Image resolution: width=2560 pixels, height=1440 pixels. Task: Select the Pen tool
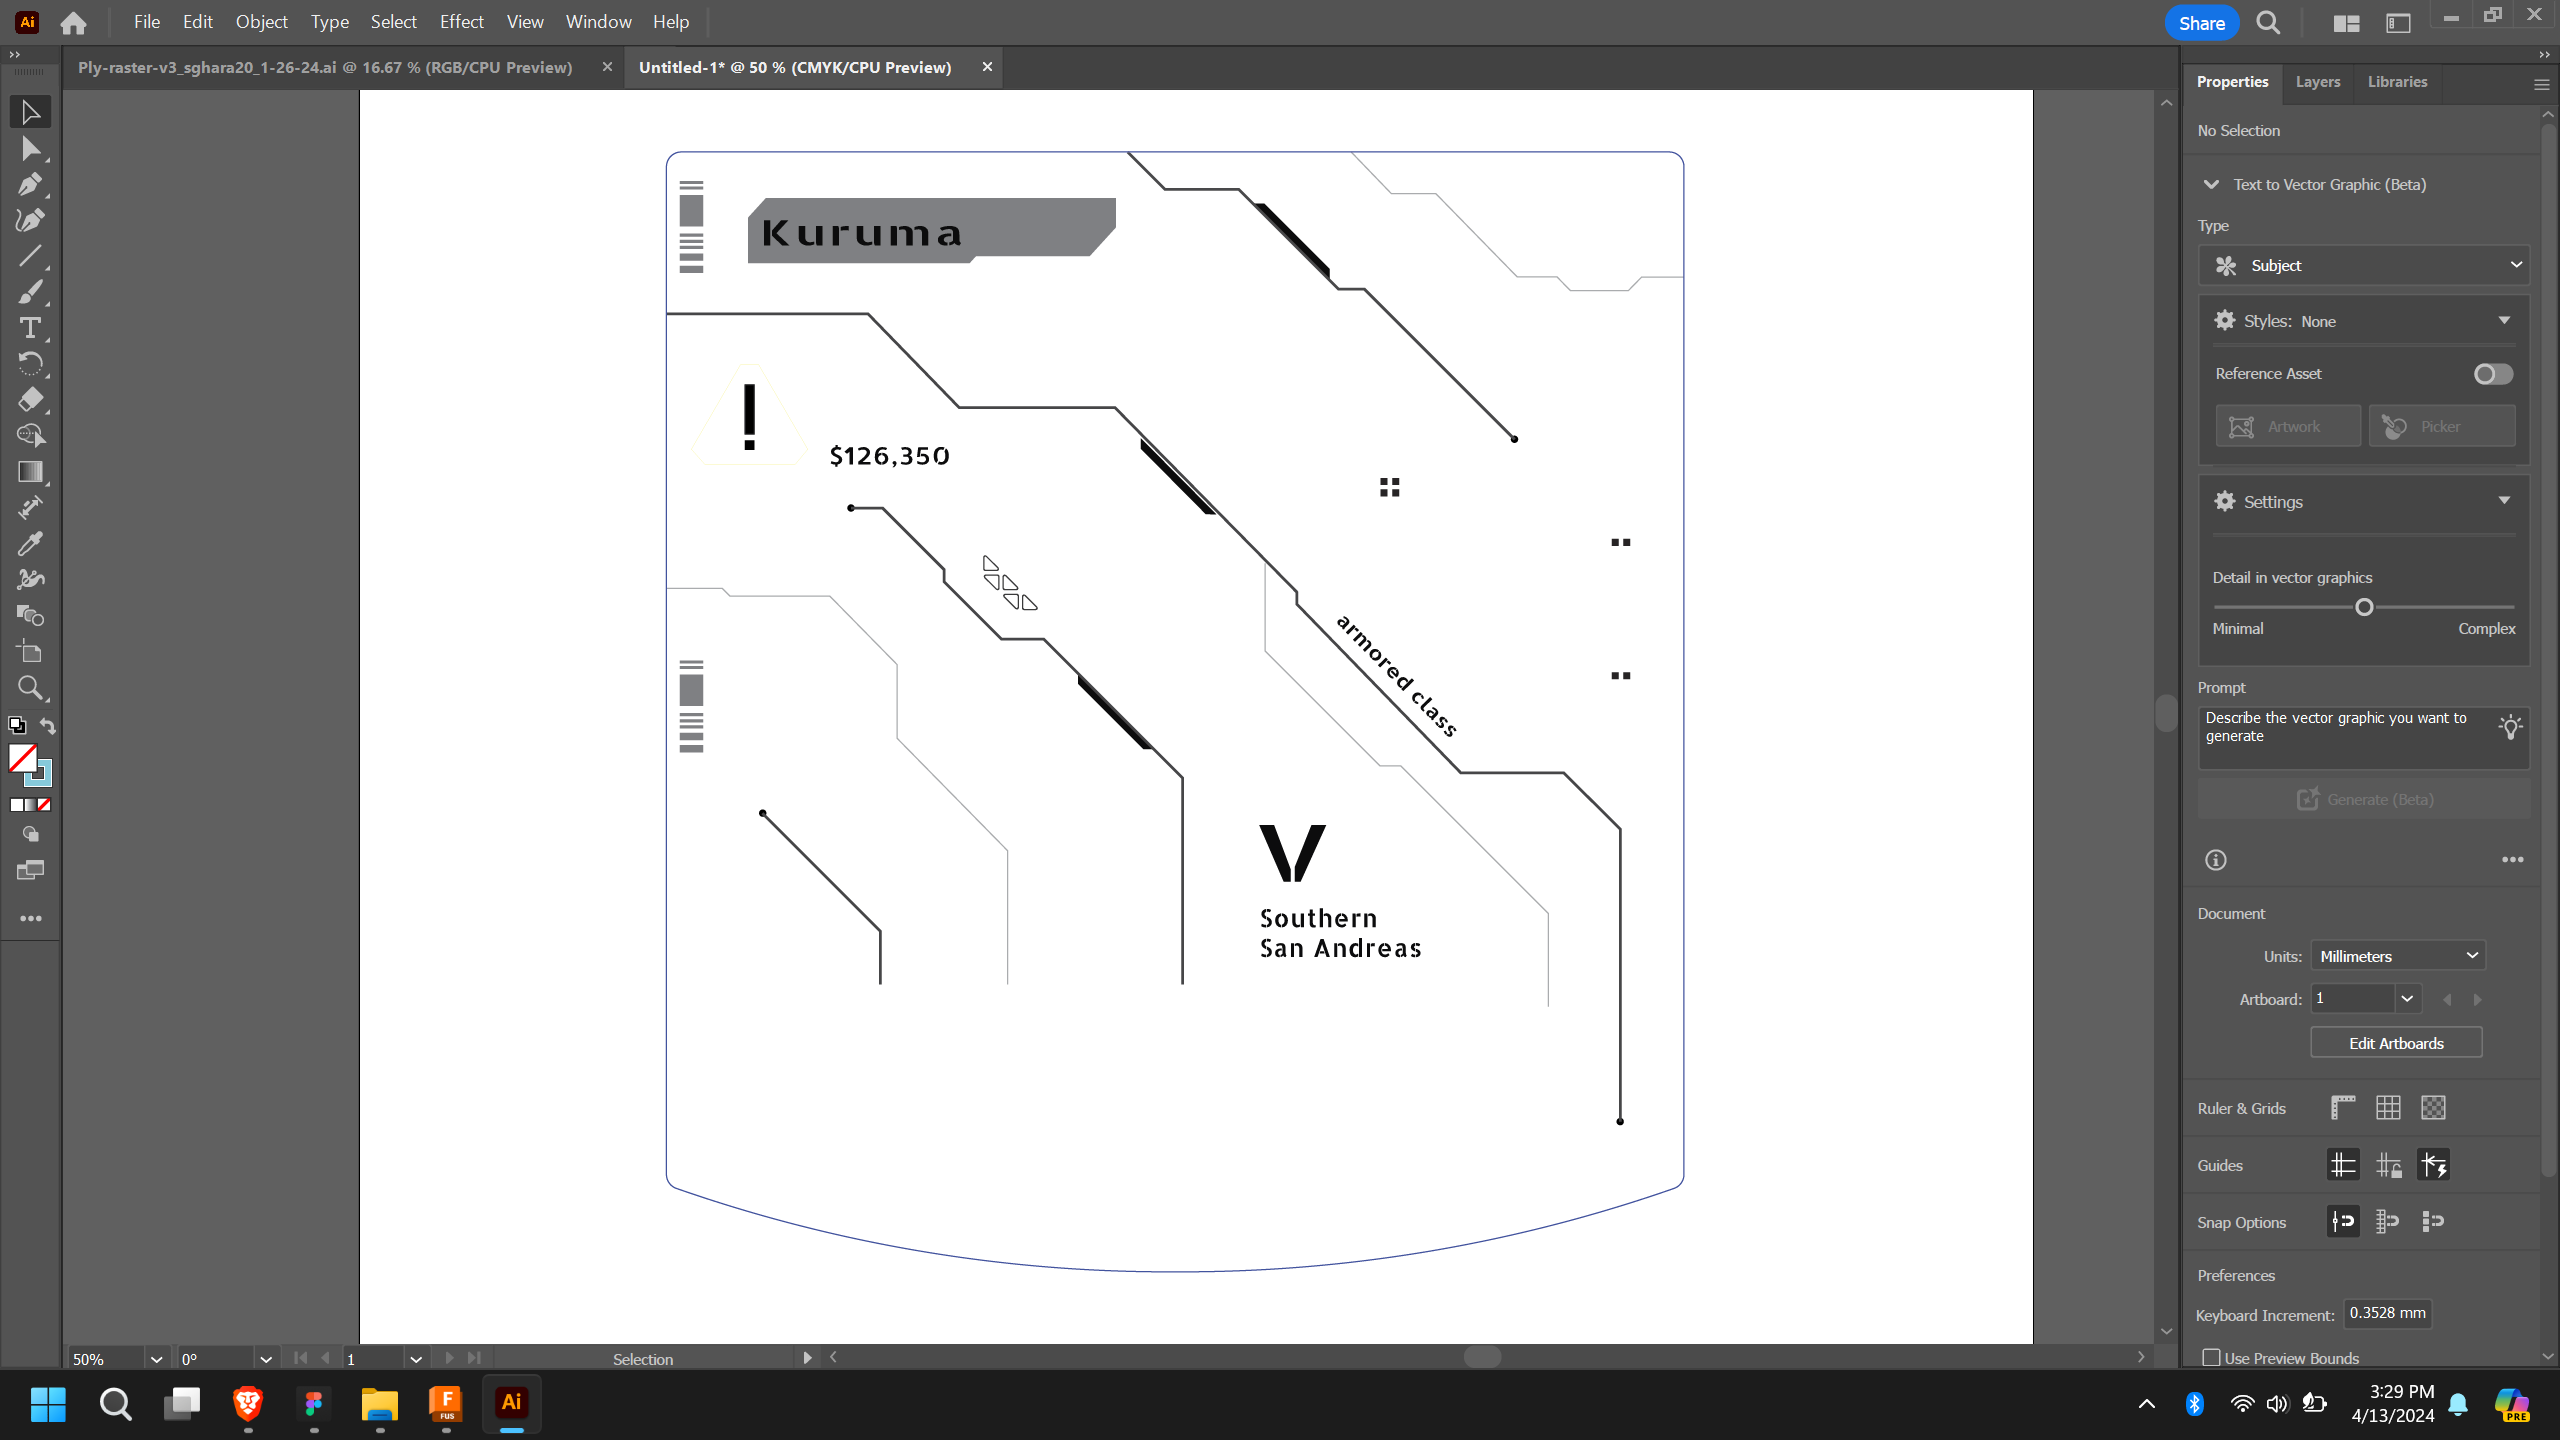coord(30,184)
